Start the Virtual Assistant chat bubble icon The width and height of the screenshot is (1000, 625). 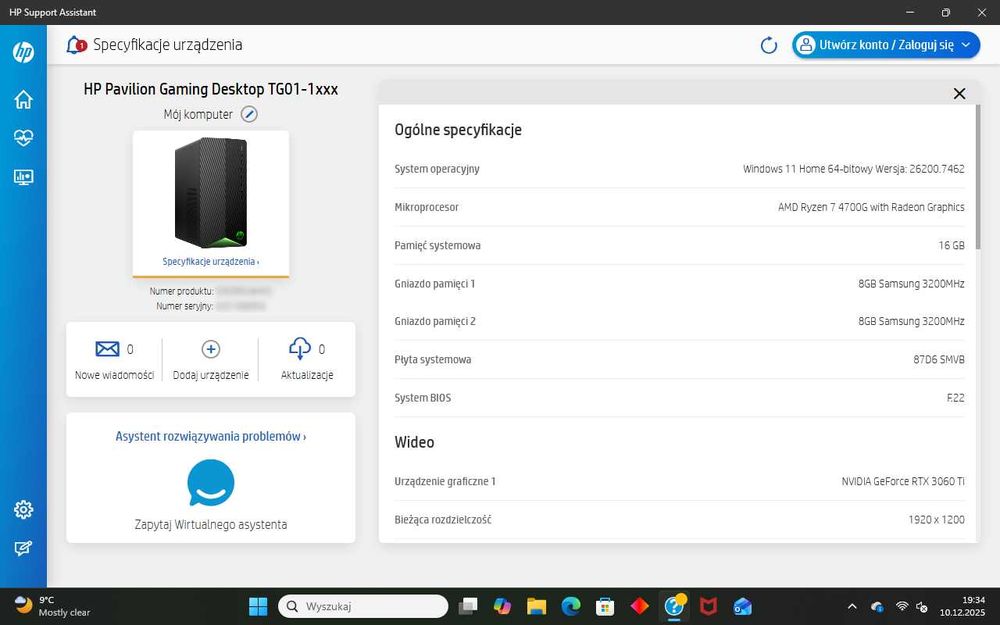(x=210, y=483)
